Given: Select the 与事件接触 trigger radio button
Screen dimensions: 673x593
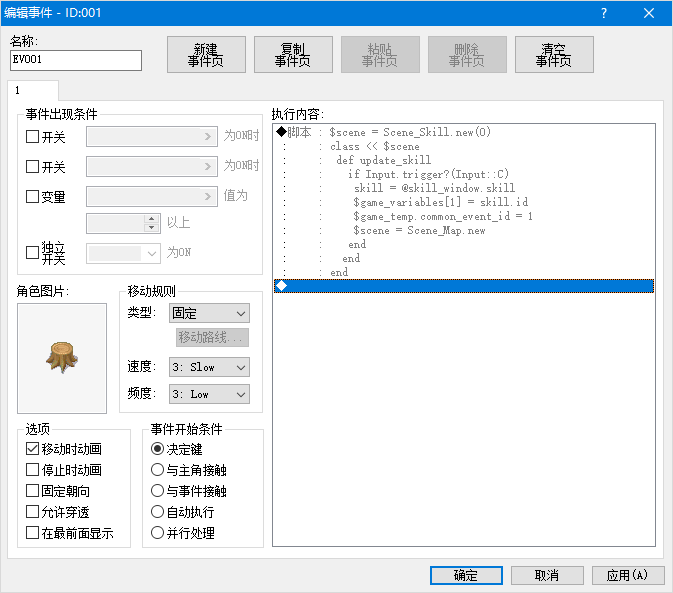Looking at the screenshot, I should tap(158, 490).
